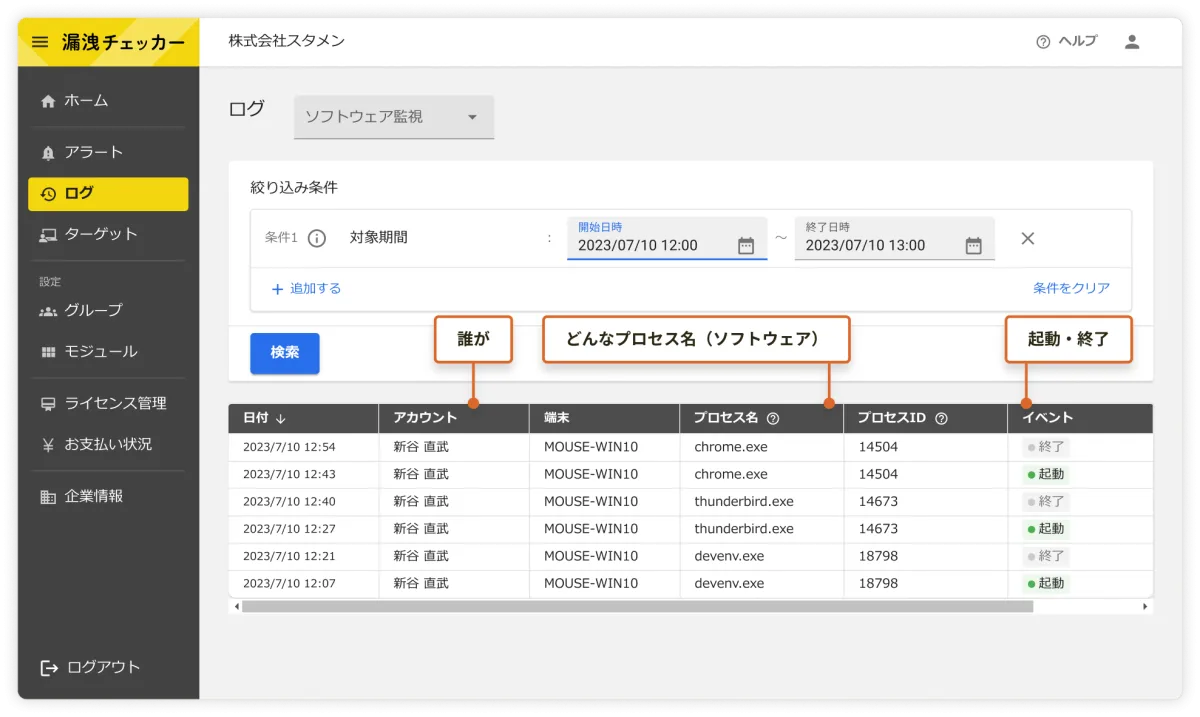Click the X to remove 条件1 filter
This screenshot has height=717, width=1200.
pyautogui.click(x=1027, y=238)
